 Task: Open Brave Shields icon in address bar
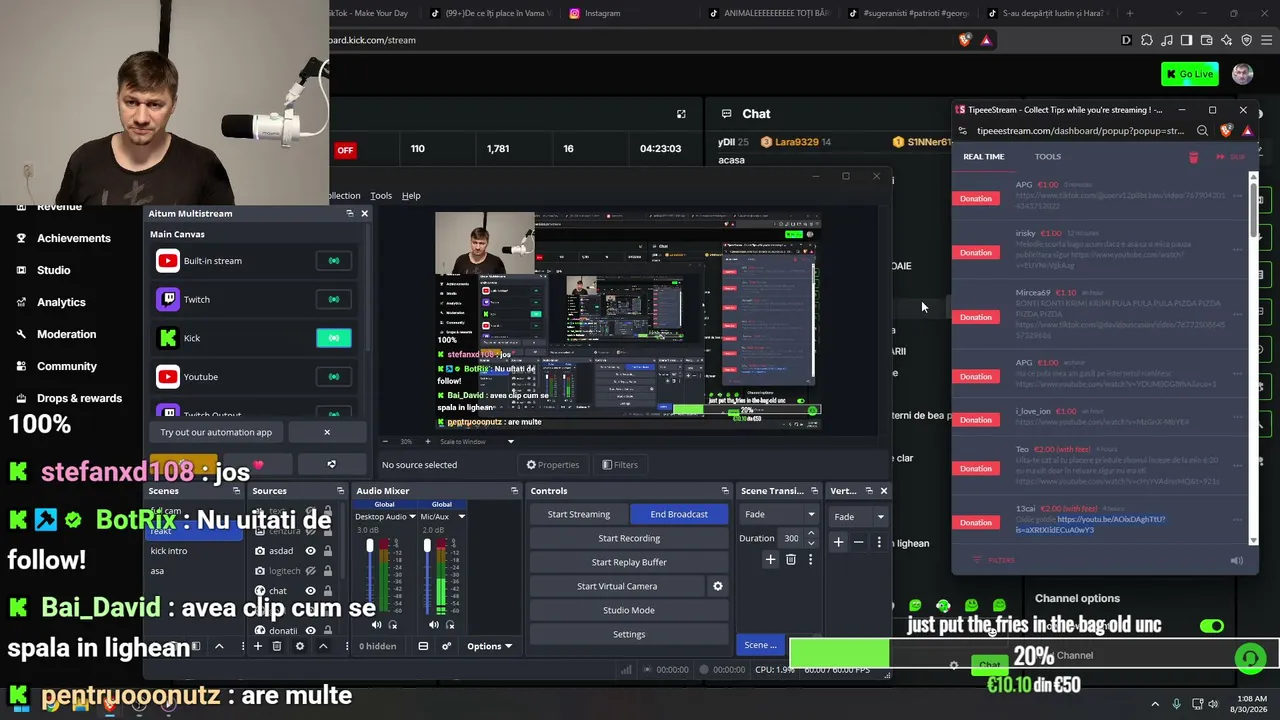[965, 40]
